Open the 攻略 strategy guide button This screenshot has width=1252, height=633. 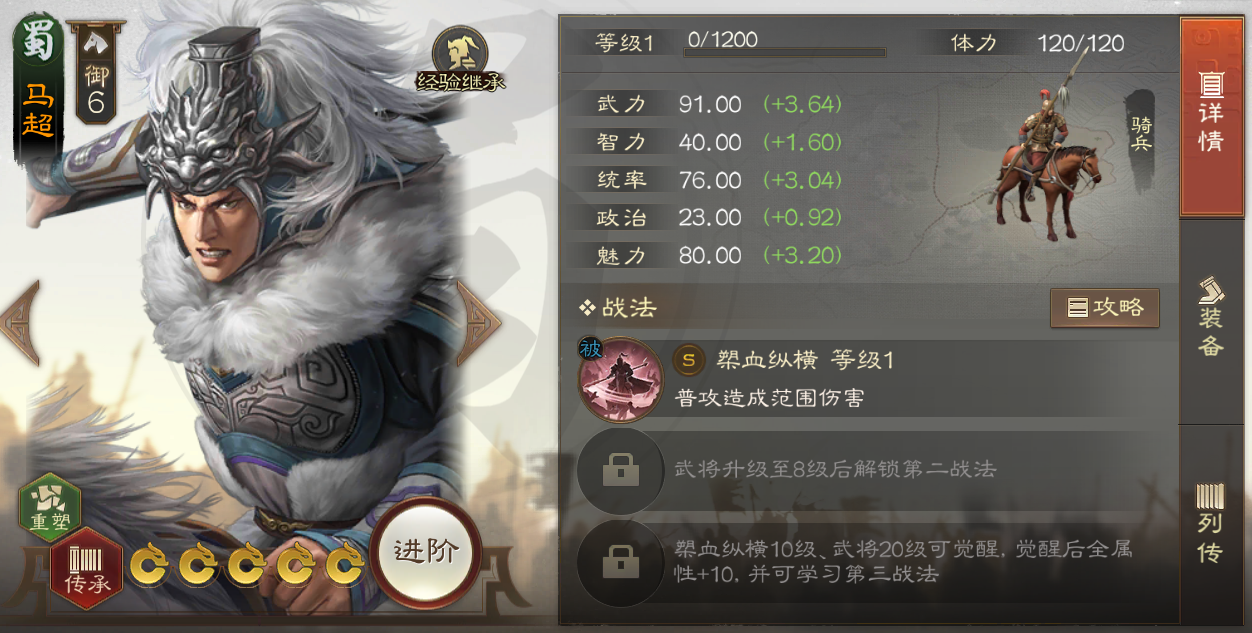1105,308
